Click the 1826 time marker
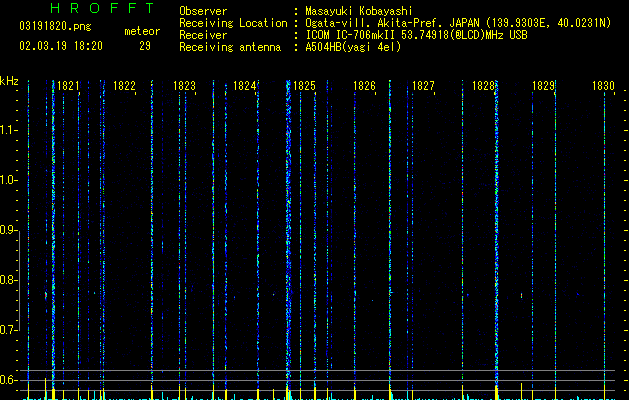This screenshot has height=400, width=629. click(364, 86)
